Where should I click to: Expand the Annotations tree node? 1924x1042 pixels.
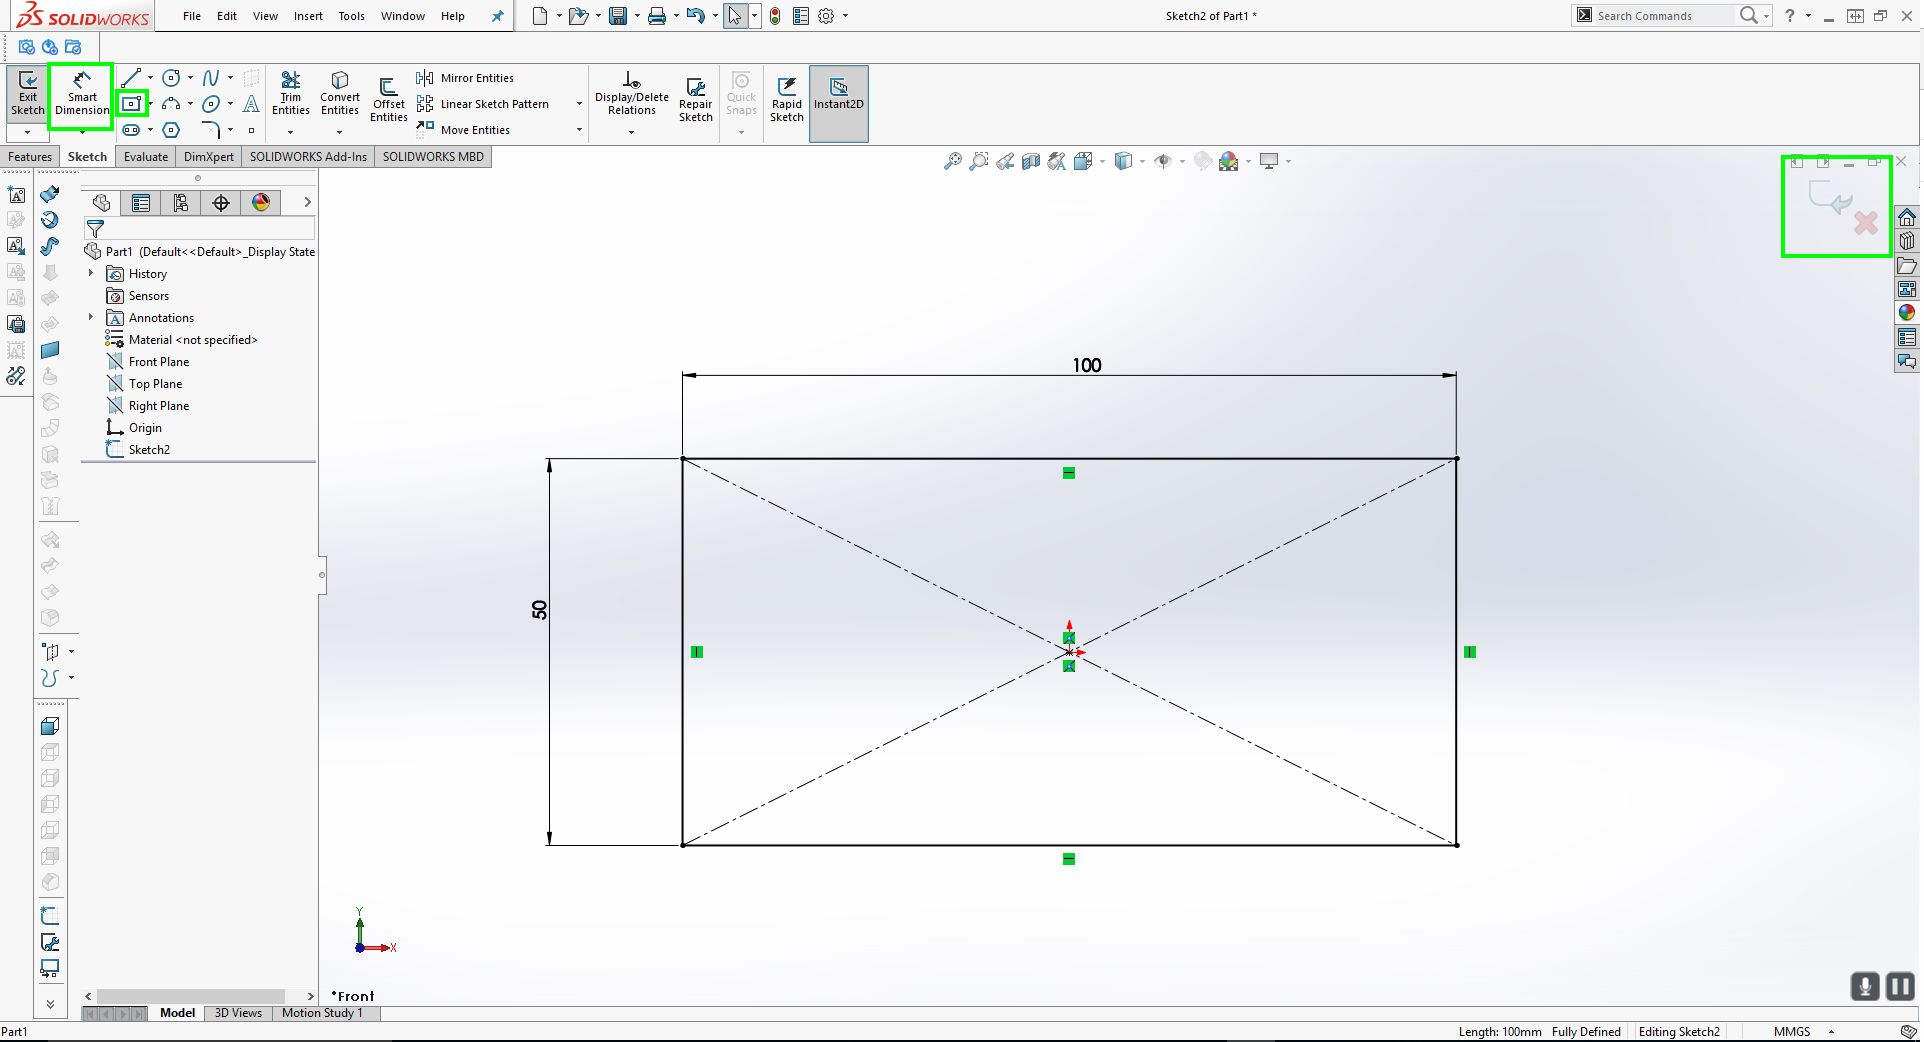[91, 317]
